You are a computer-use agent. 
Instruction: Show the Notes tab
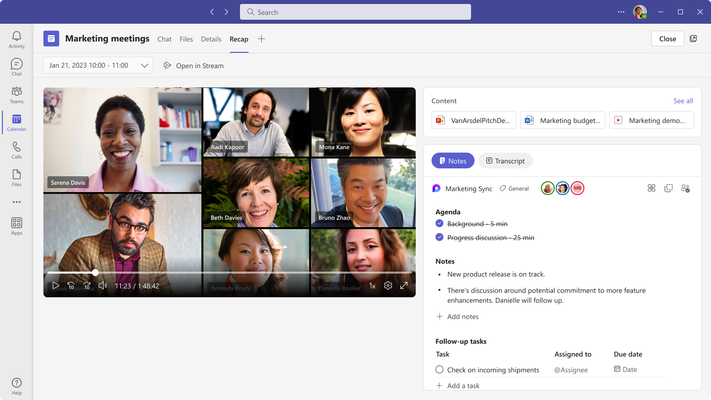[453, 161]
